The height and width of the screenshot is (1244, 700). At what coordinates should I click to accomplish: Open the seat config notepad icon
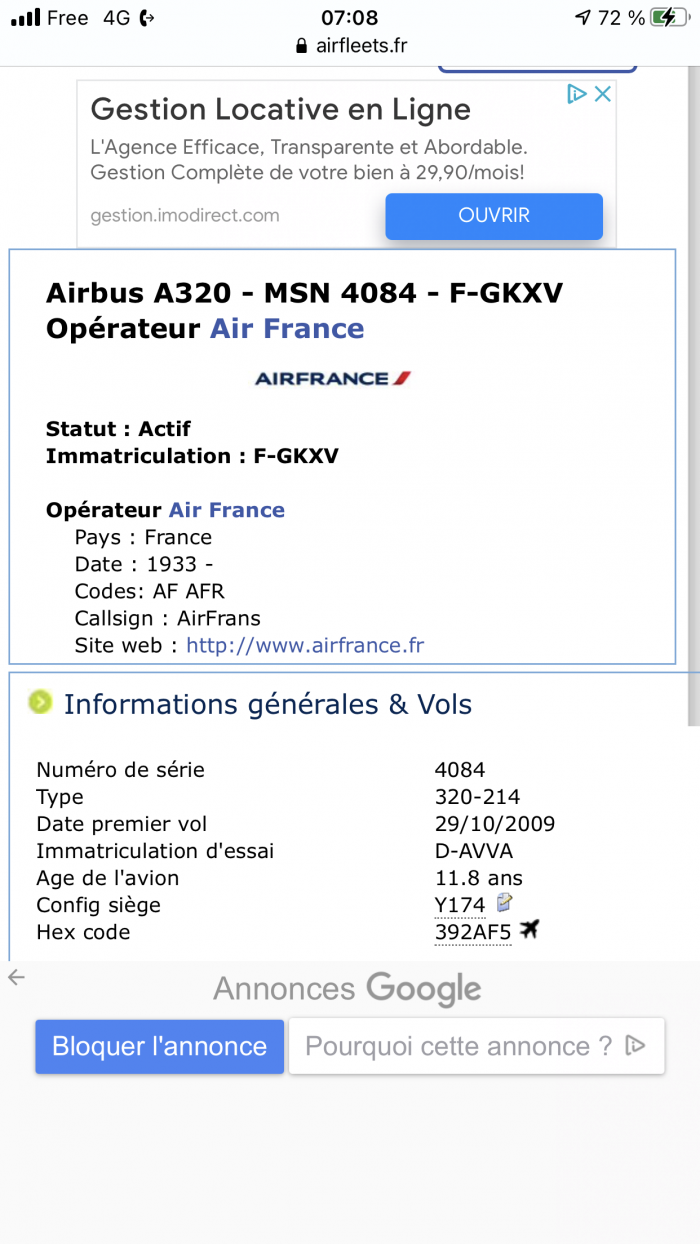coord(505,903)
